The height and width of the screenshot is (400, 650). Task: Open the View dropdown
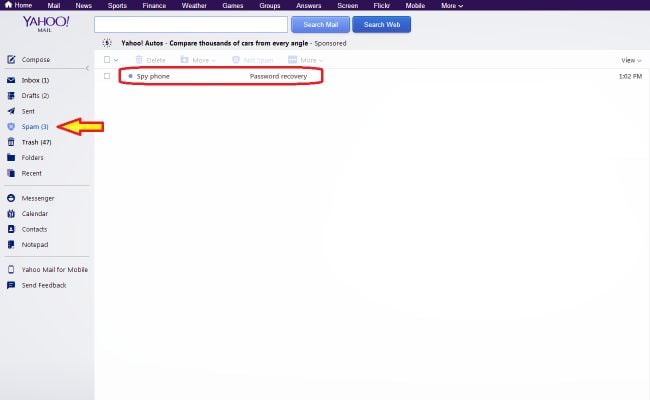(x=631, y=60)
